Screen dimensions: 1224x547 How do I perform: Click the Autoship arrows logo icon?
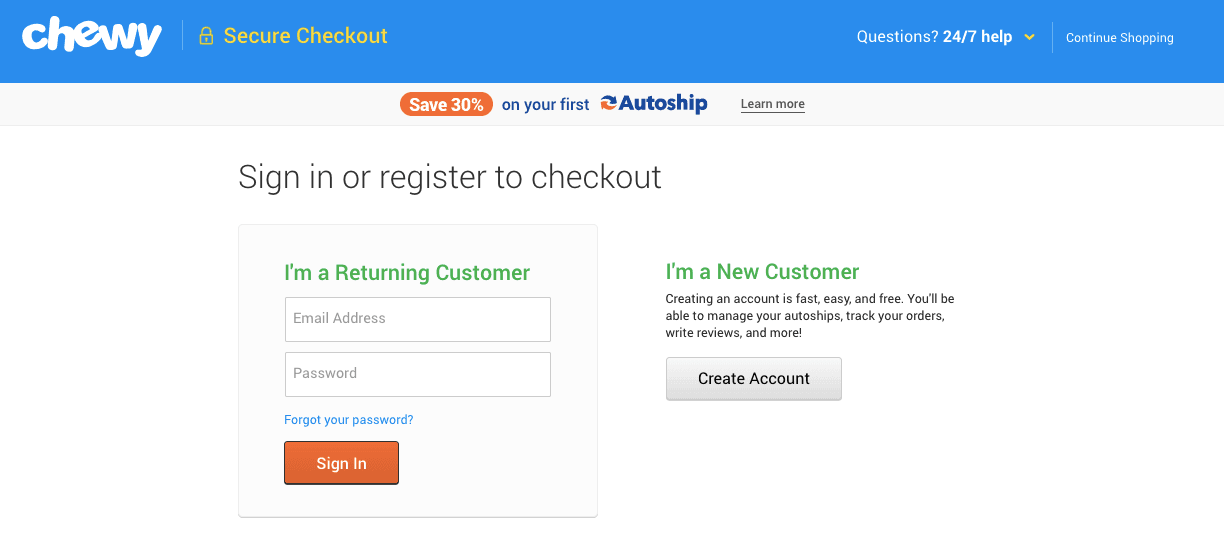(x=608, y=103)
